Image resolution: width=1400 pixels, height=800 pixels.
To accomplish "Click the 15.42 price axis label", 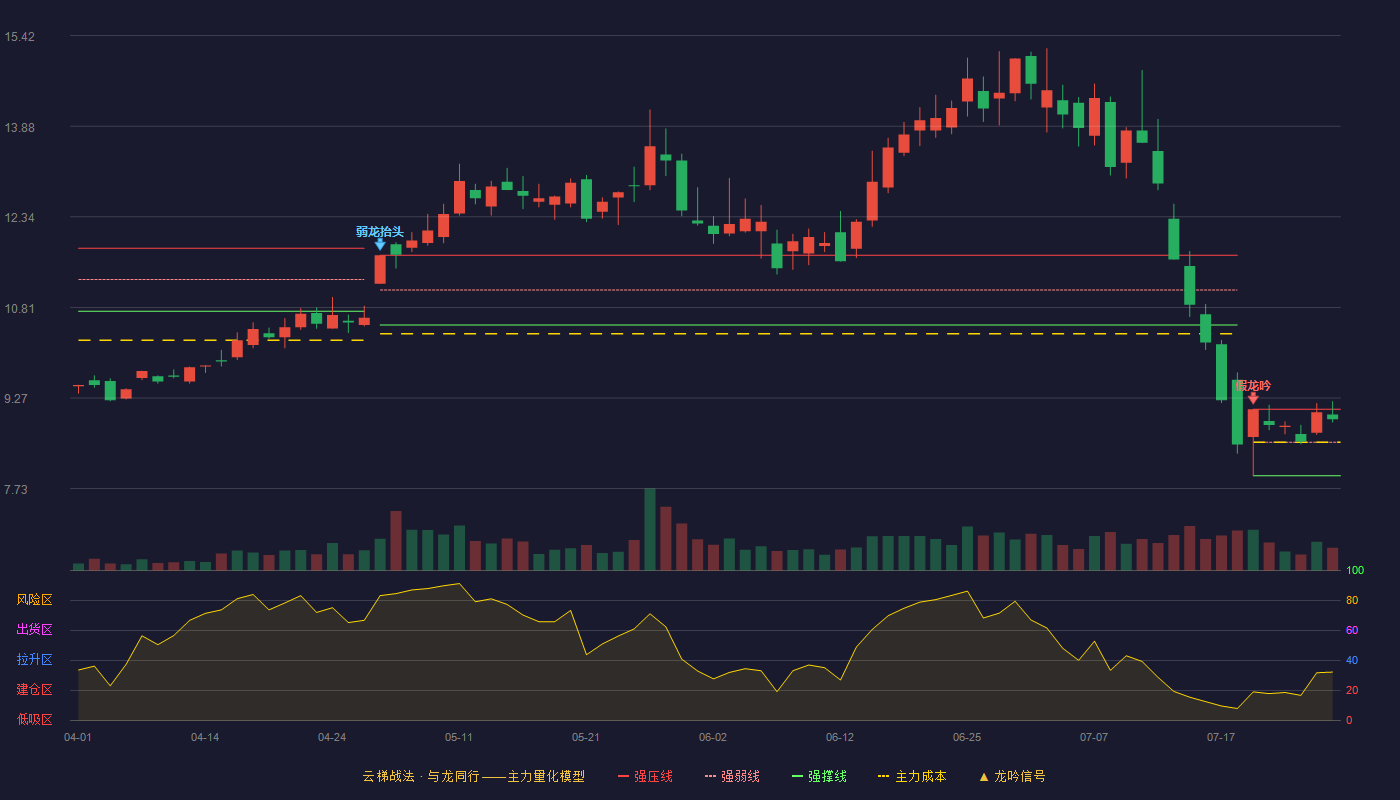I will [x=19, y=37].
